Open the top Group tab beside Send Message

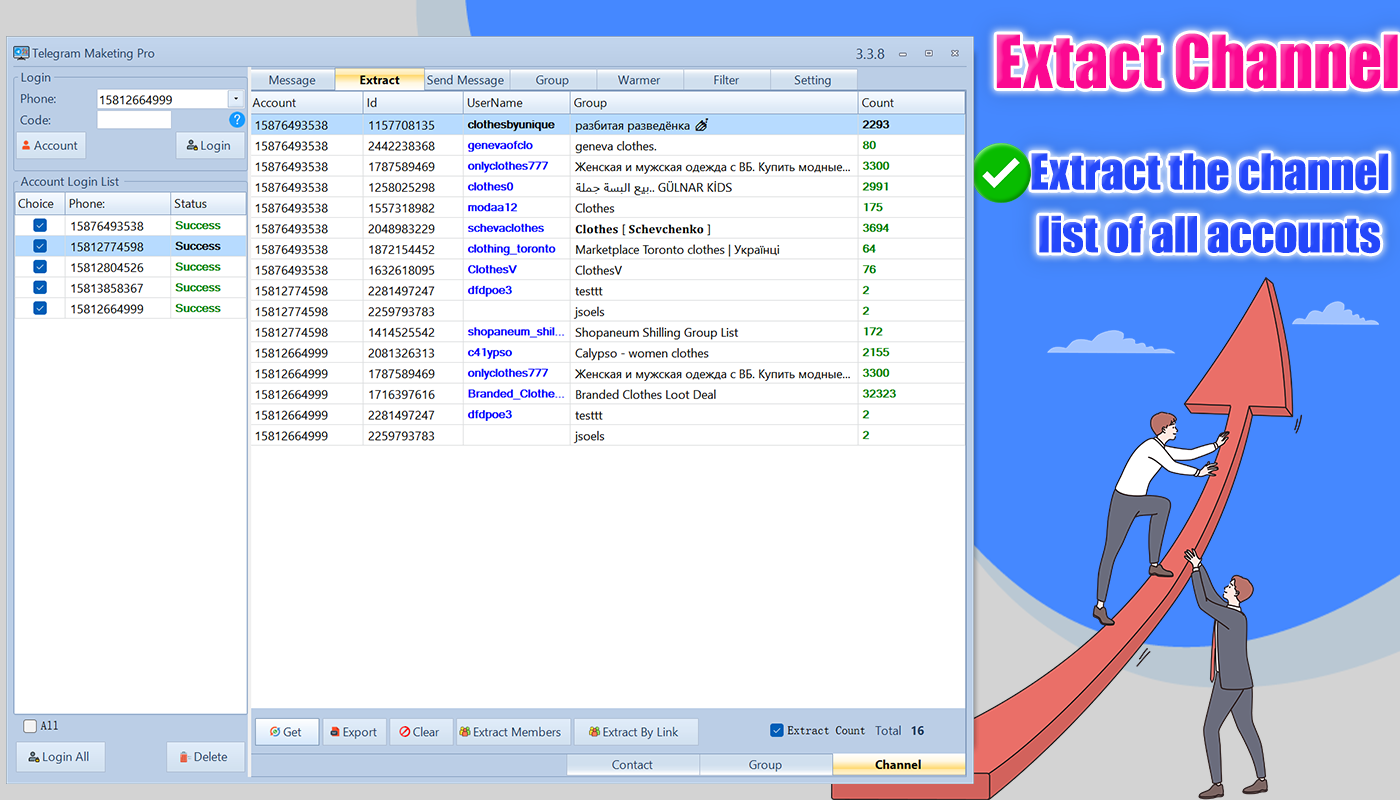552,80
